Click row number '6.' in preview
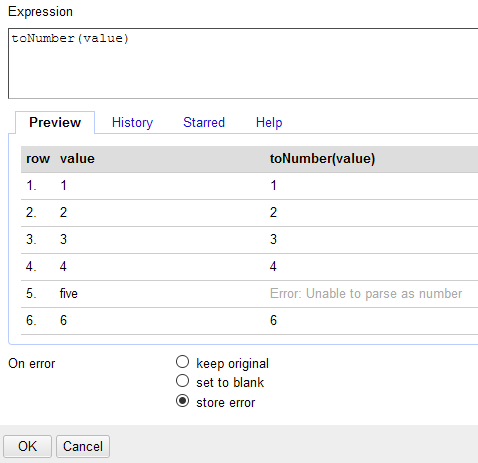Viewport: 478px width, 463px height. click(x=31, y=320)
